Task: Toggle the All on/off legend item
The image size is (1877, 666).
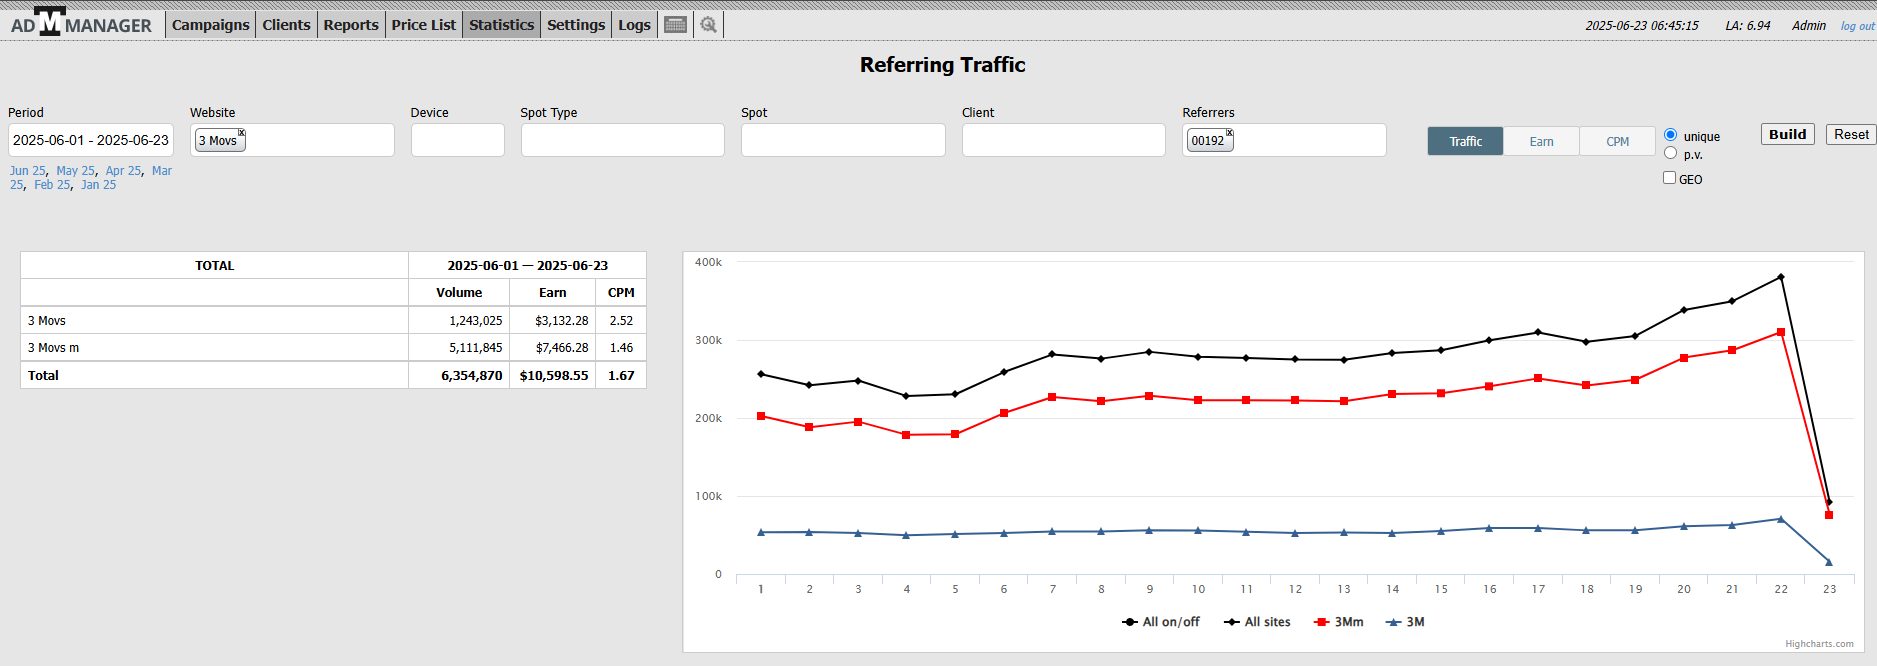Action: pyautogui.click(x=1160, y=622)
